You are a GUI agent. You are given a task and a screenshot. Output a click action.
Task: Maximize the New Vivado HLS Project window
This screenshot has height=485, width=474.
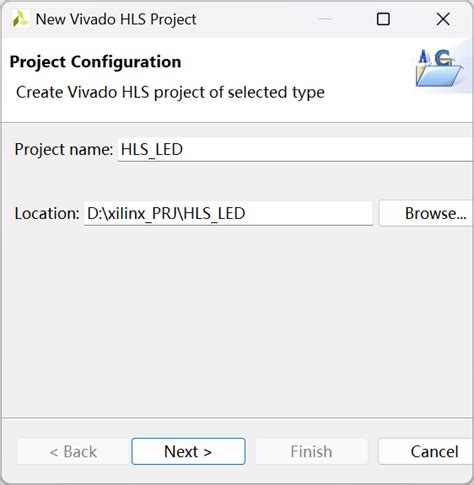click(x=383, y=19)
